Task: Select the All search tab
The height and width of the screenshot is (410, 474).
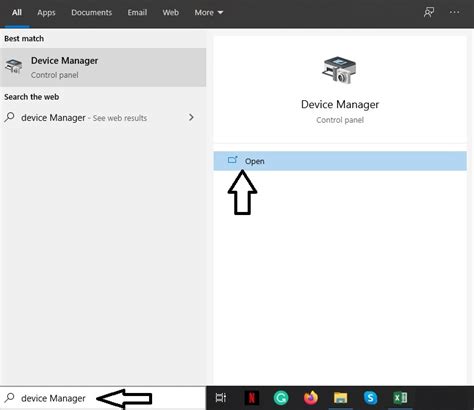Action: tap(17, 13)
